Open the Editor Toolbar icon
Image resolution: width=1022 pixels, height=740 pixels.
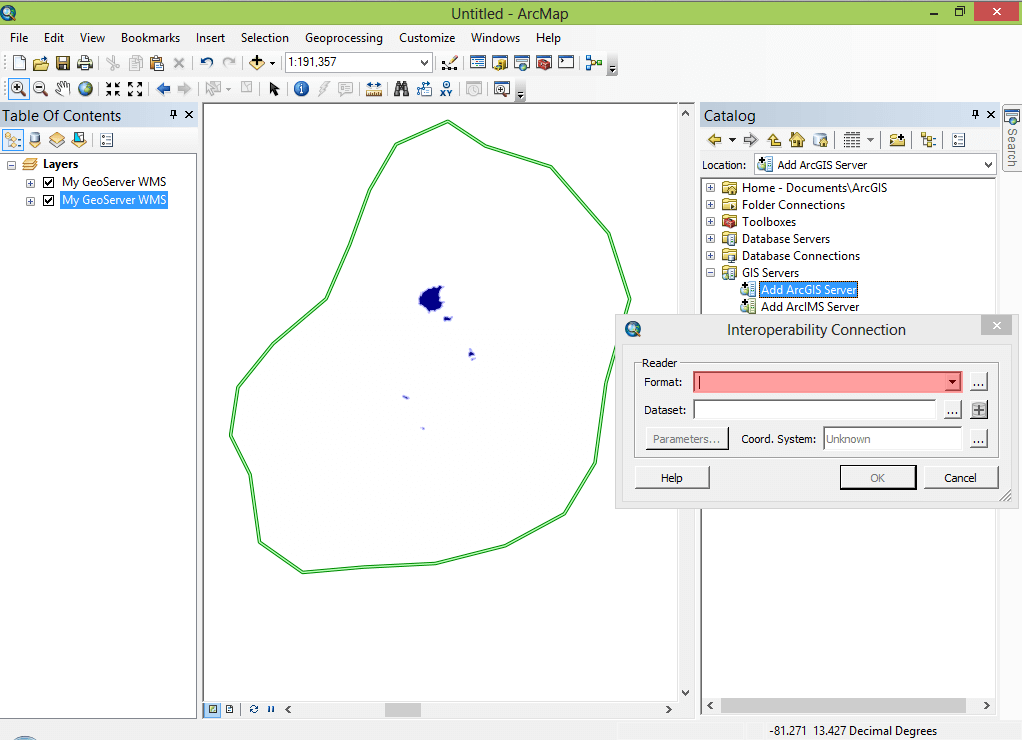(449, 63)
